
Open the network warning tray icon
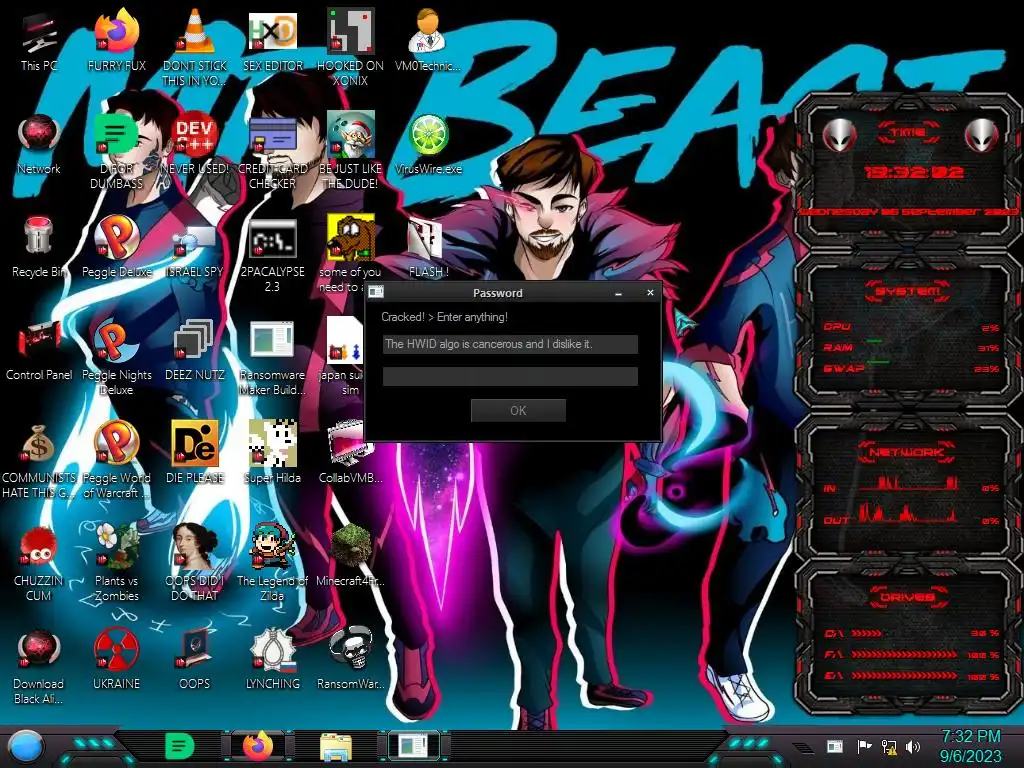pyautogui.click(x=889, y=746)
